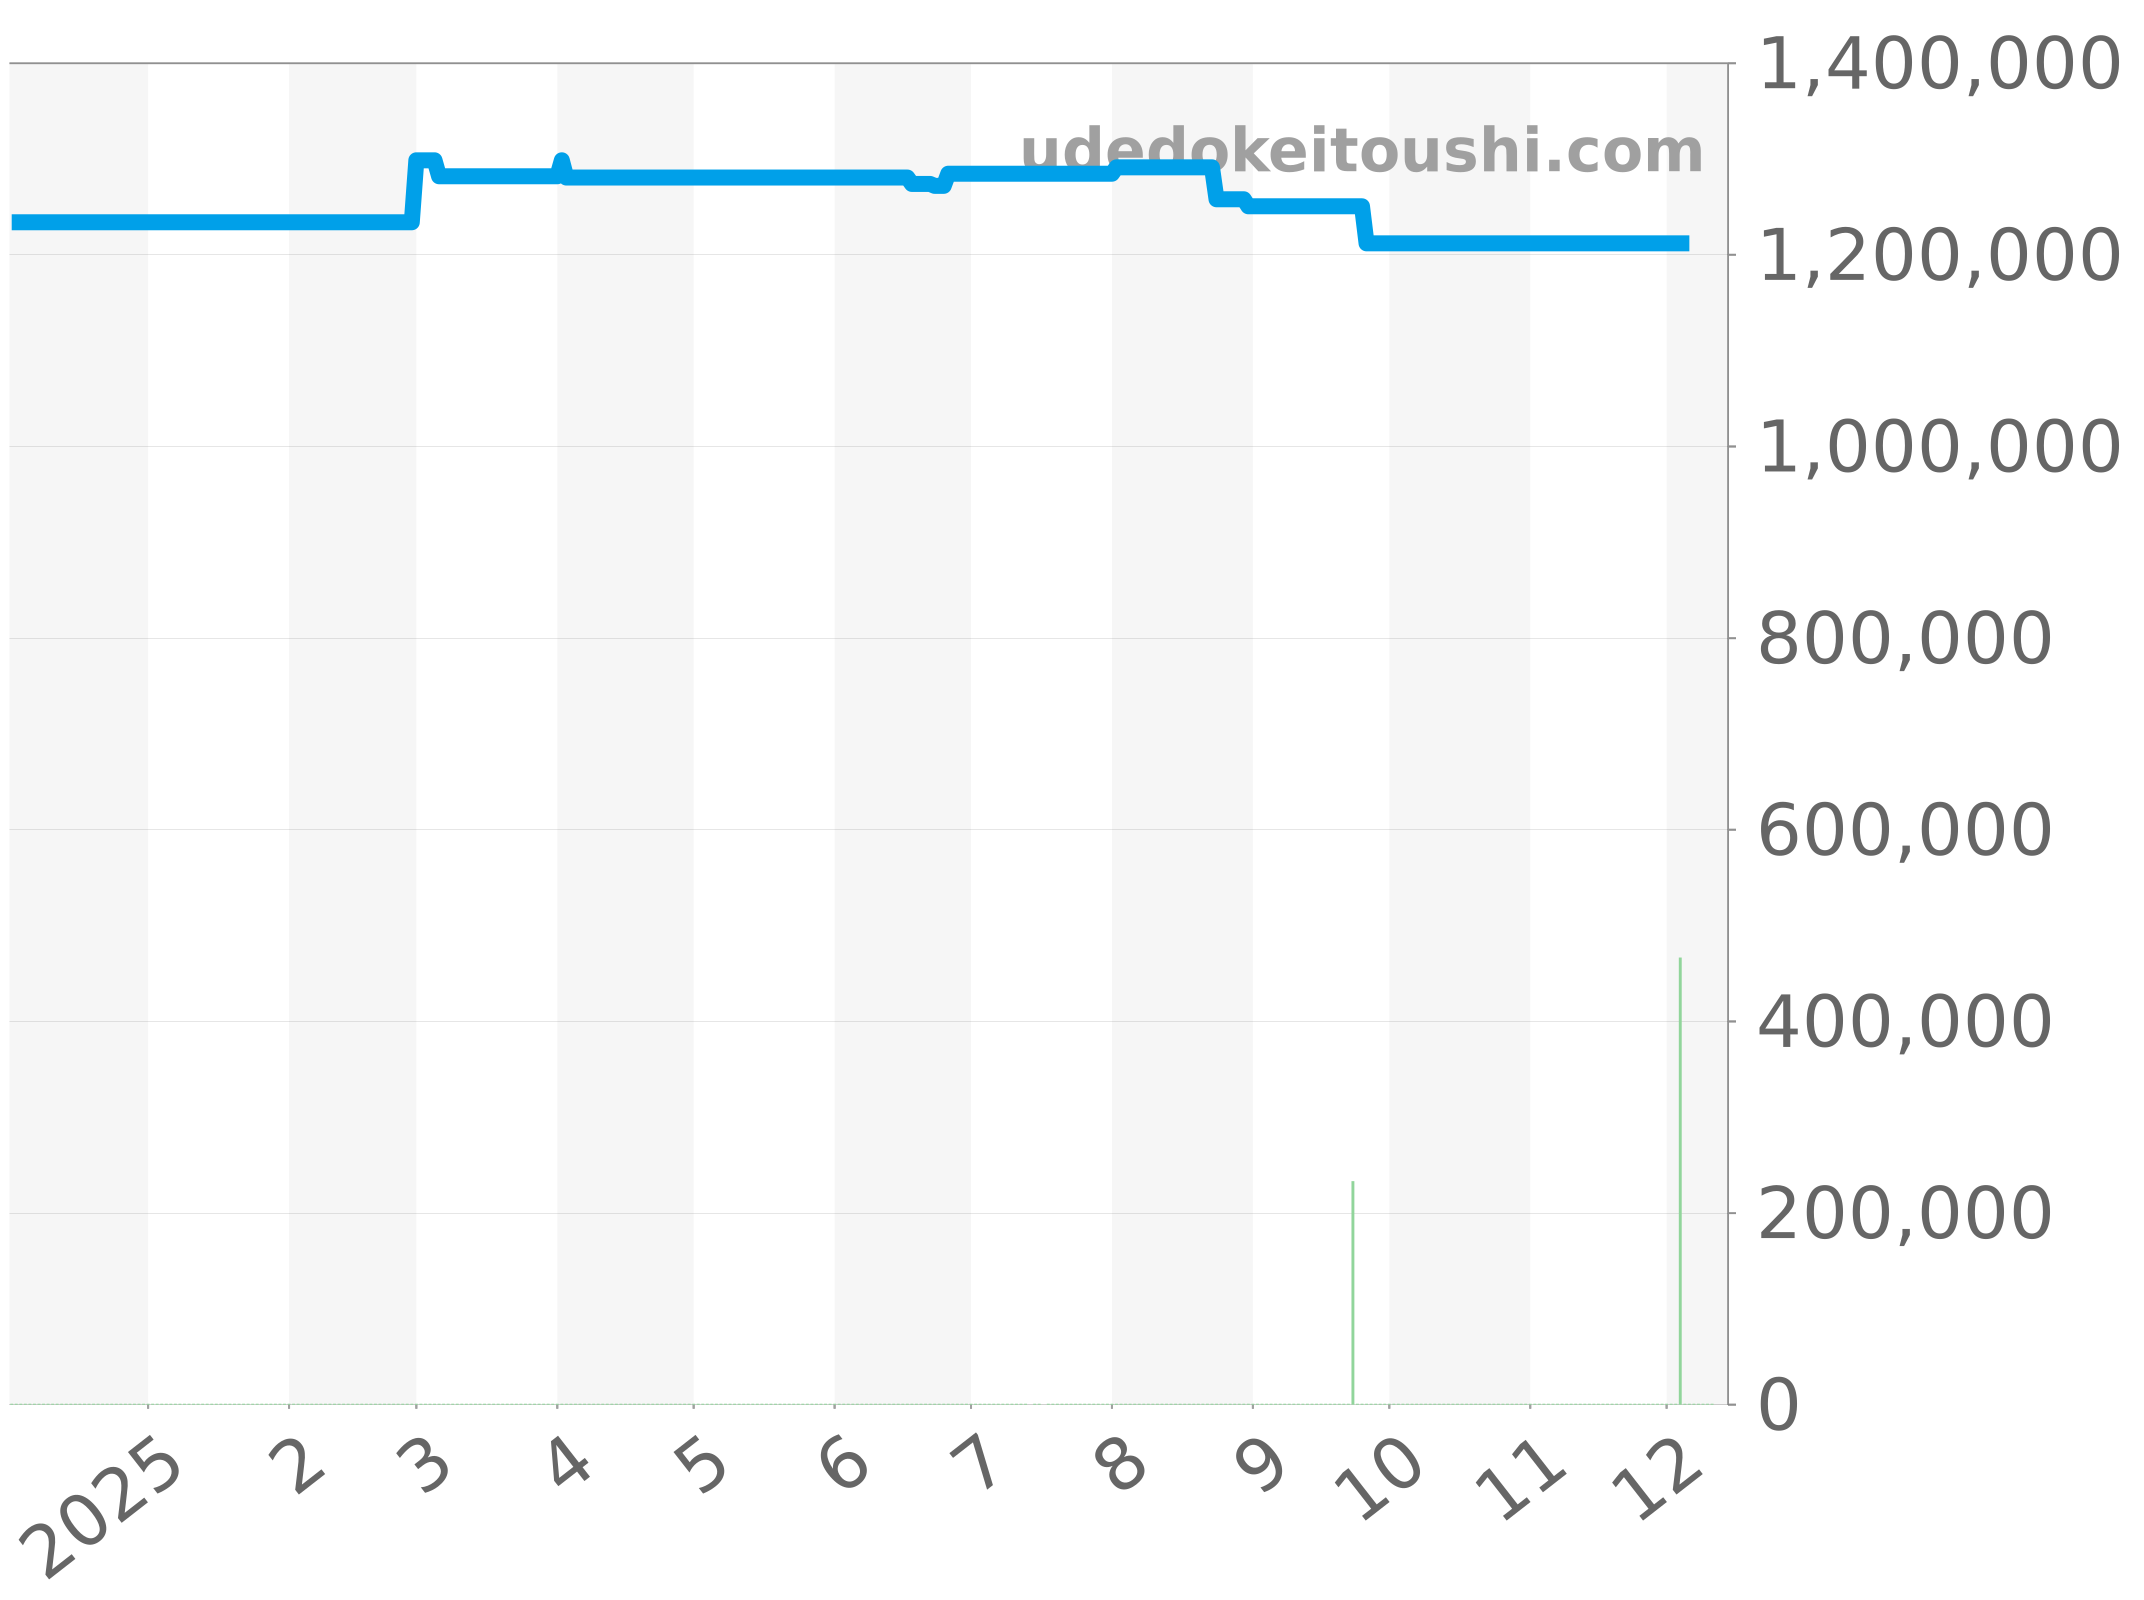Screen dimensions: 2144x1600
Task: Click the 600,000 y-axis label
Action: [x=1904, y=831]
